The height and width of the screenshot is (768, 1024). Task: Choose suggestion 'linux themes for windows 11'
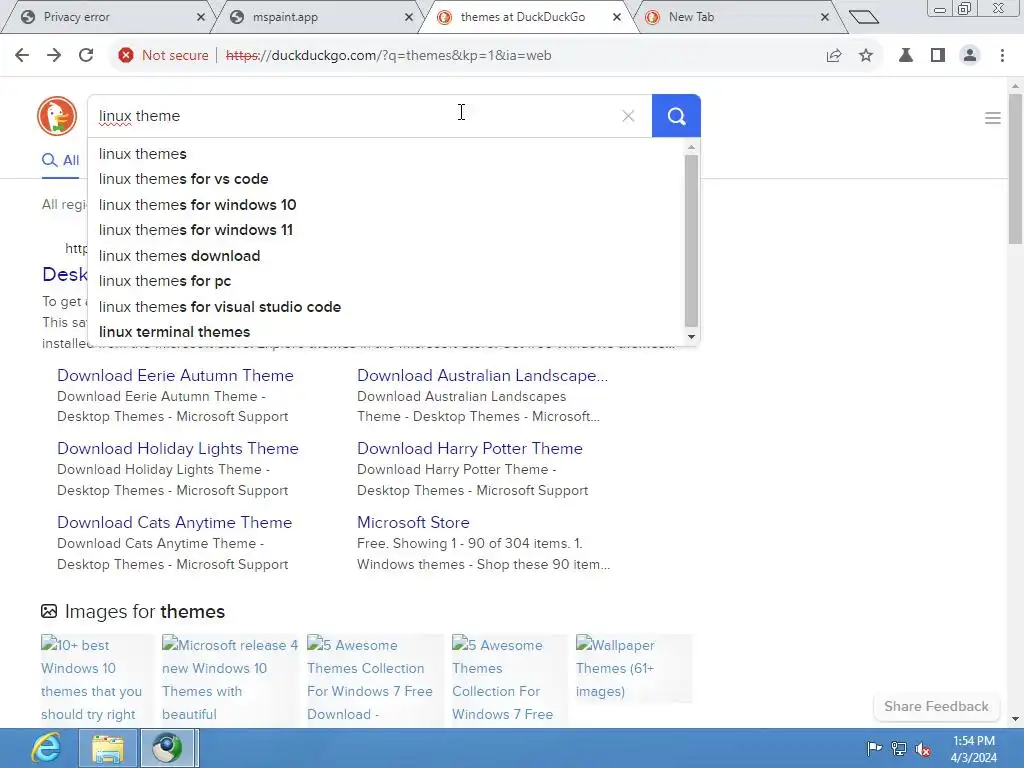(x=387, y=230)
